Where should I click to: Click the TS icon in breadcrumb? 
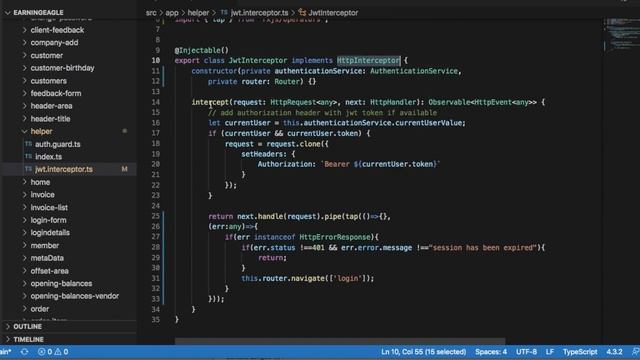(224, 13)
